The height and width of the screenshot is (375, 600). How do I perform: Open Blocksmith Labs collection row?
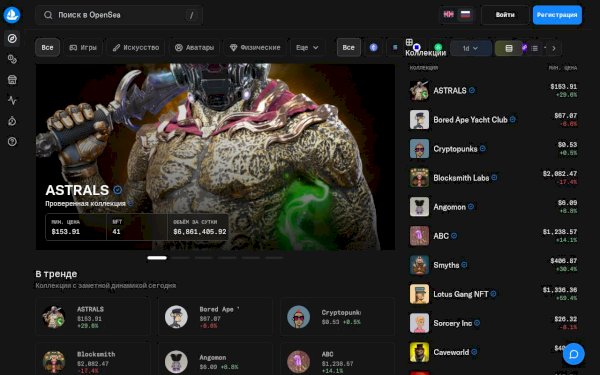click(x=493, y=178)
